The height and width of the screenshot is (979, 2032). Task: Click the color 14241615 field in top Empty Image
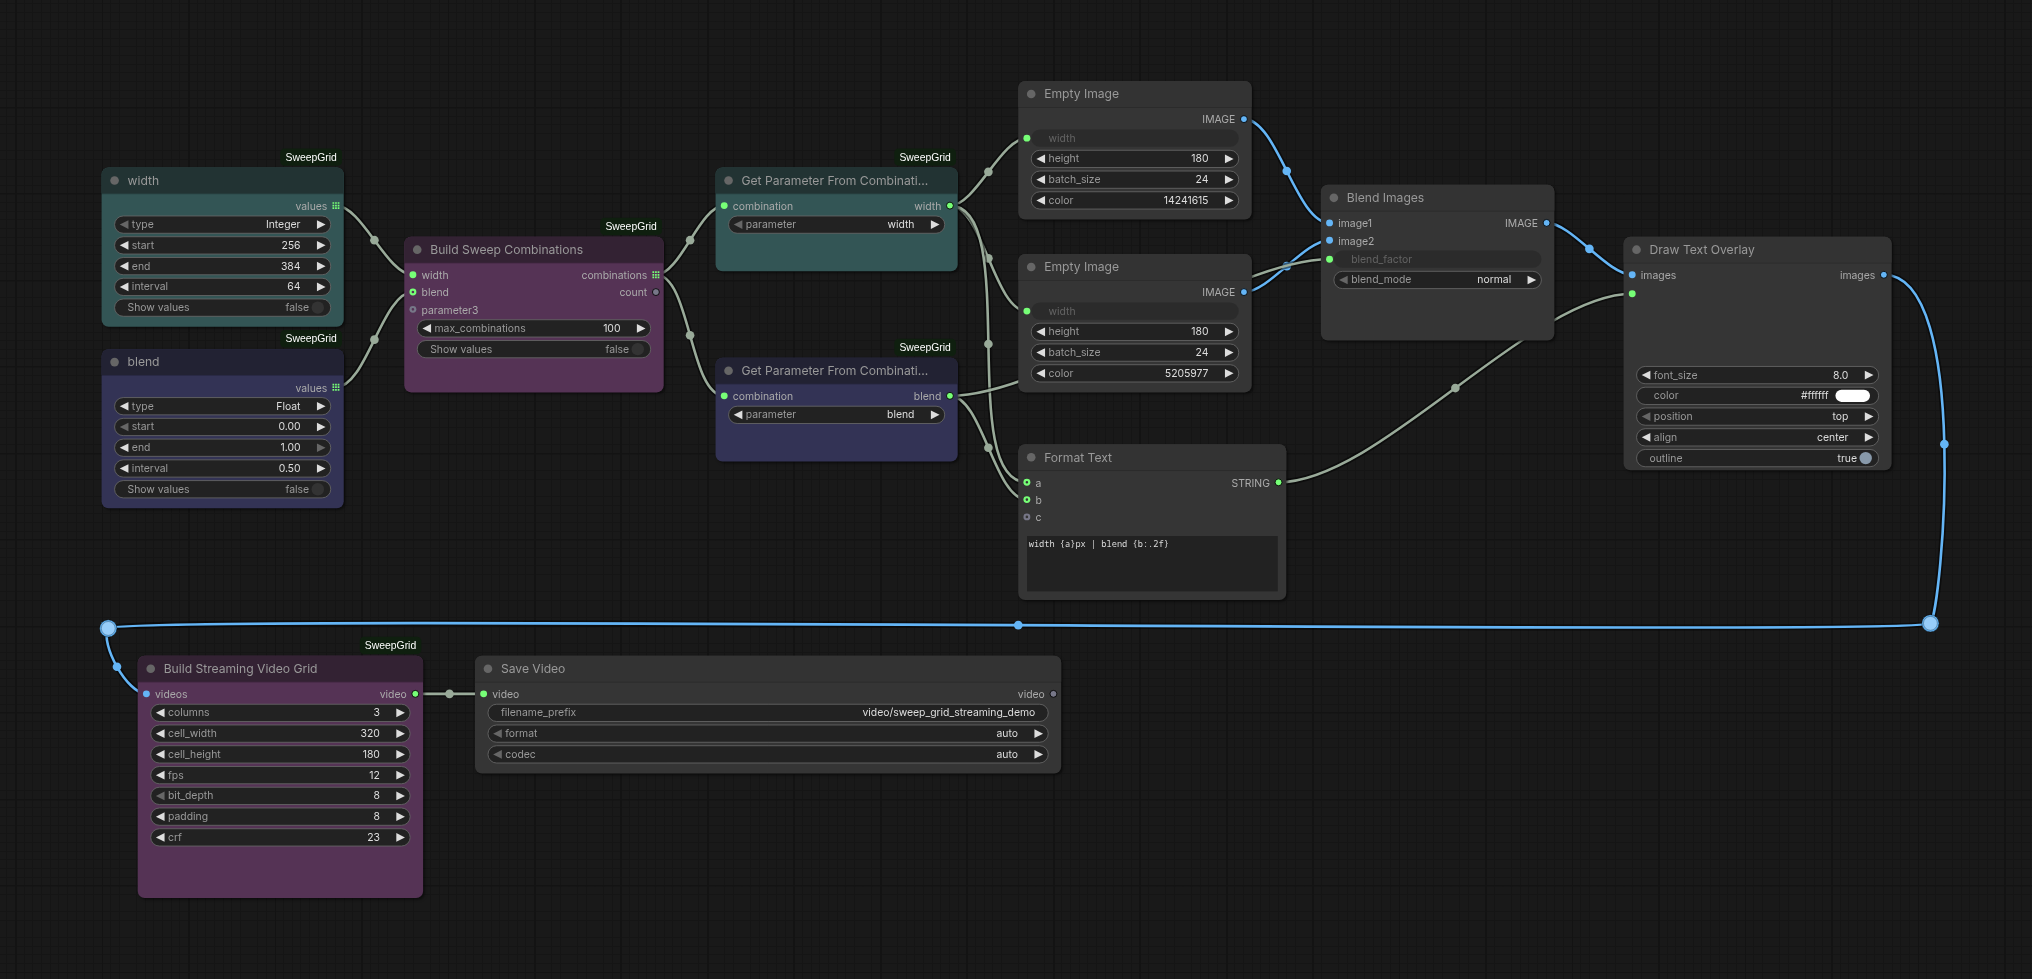coord(1134,201)
